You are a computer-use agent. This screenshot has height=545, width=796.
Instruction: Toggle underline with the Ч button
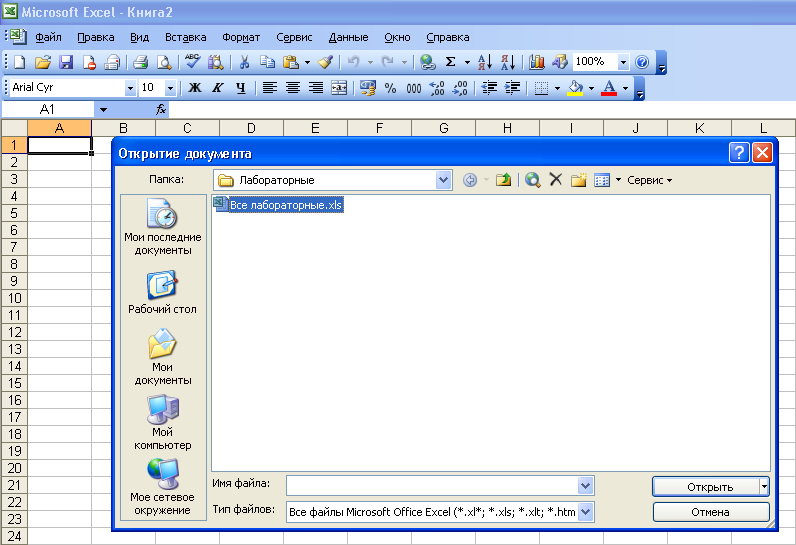(x=241, y=88)
